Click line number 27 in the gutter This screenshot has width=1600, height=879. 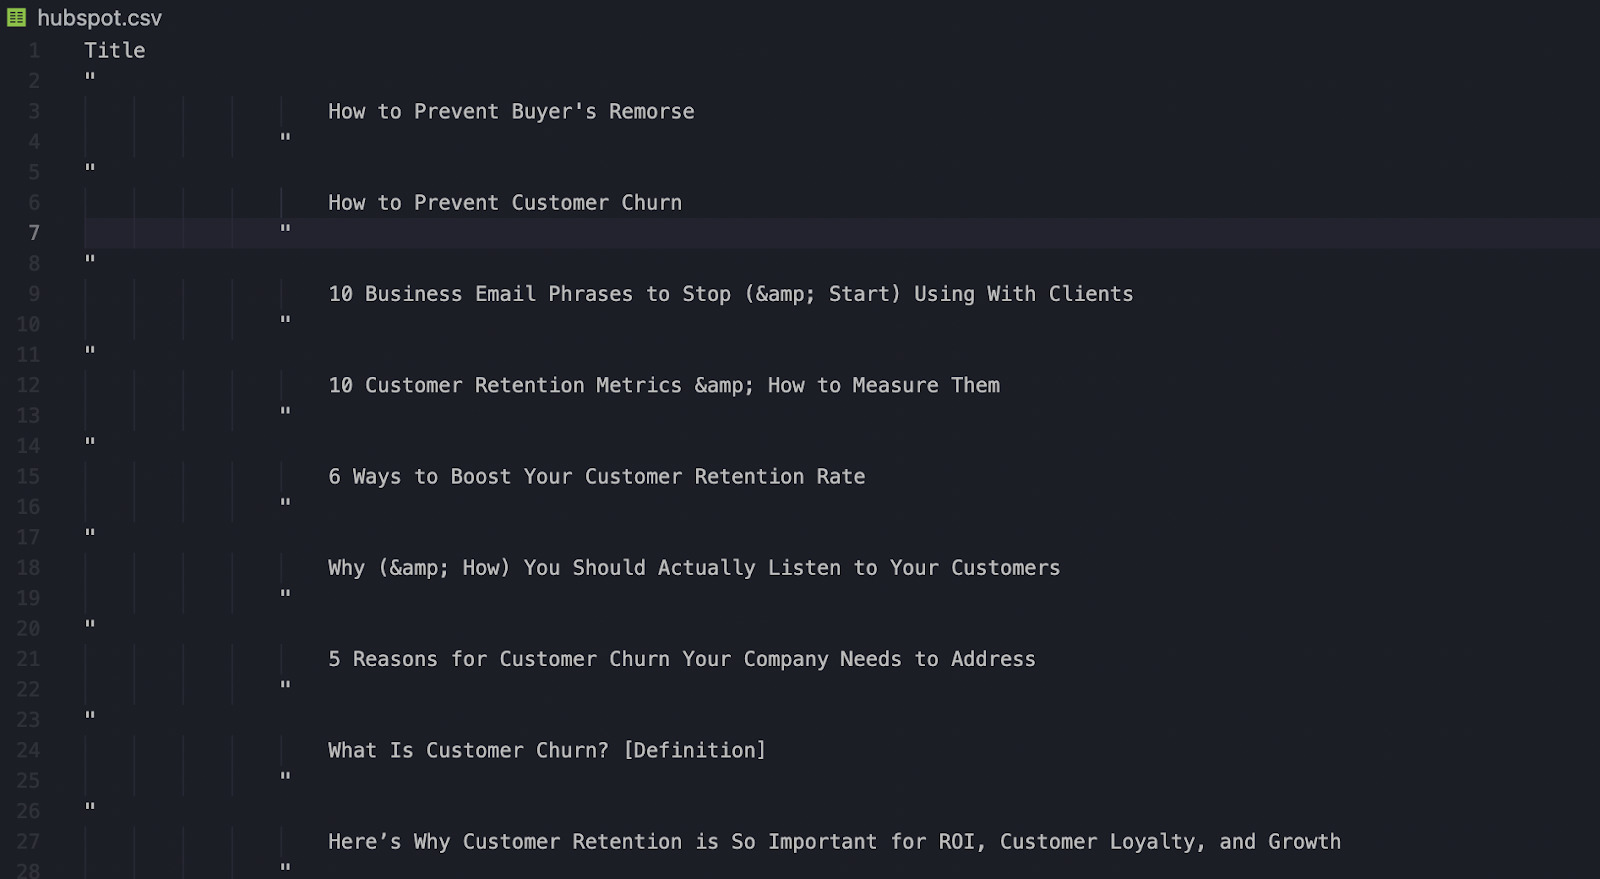click(x=28, y=841)
